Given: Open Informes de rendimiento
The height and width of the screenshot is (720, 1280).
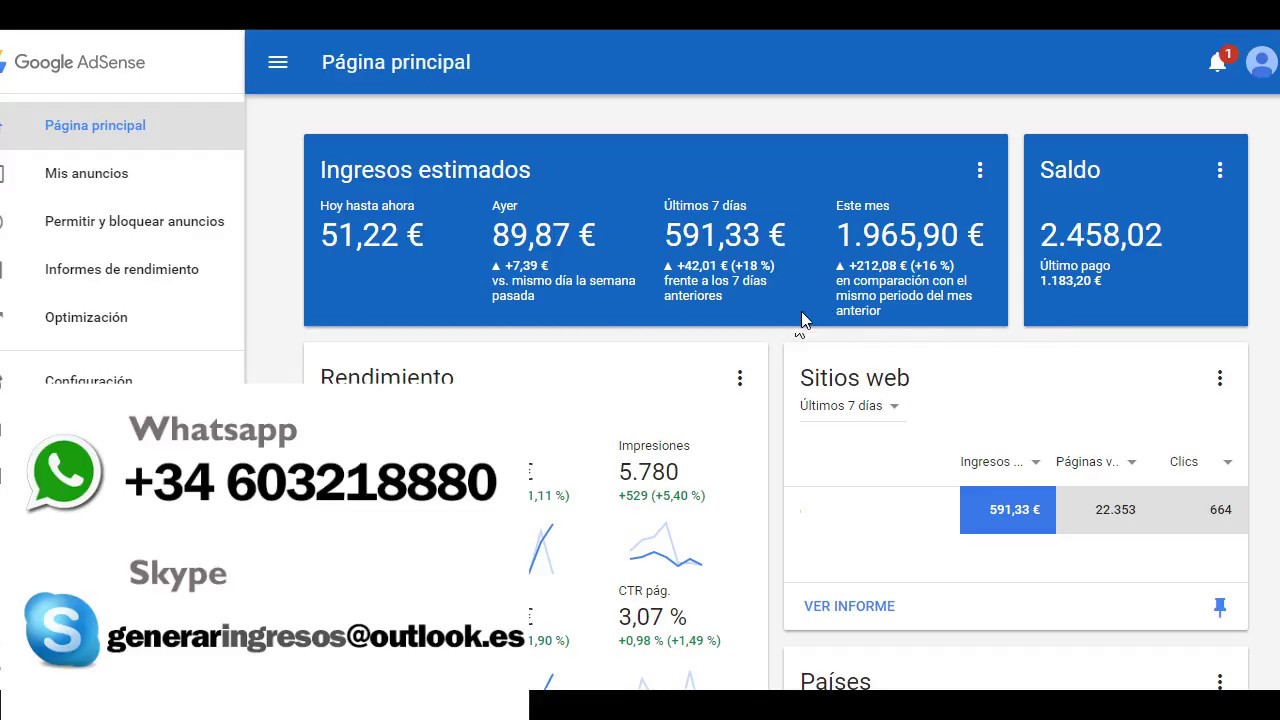Looking at the screenshot, I should [122, 269].
